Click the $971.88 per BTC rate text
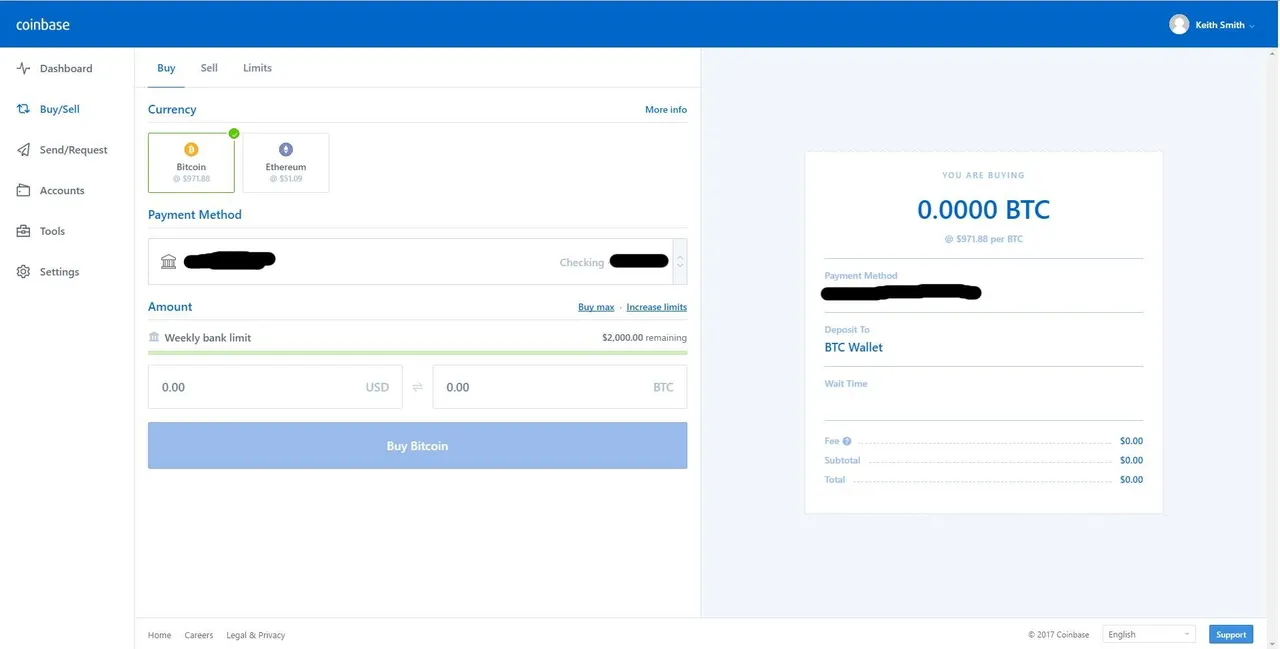This screenshot has height=649, width=1280. pyautogui.click(x=984, y=239)
